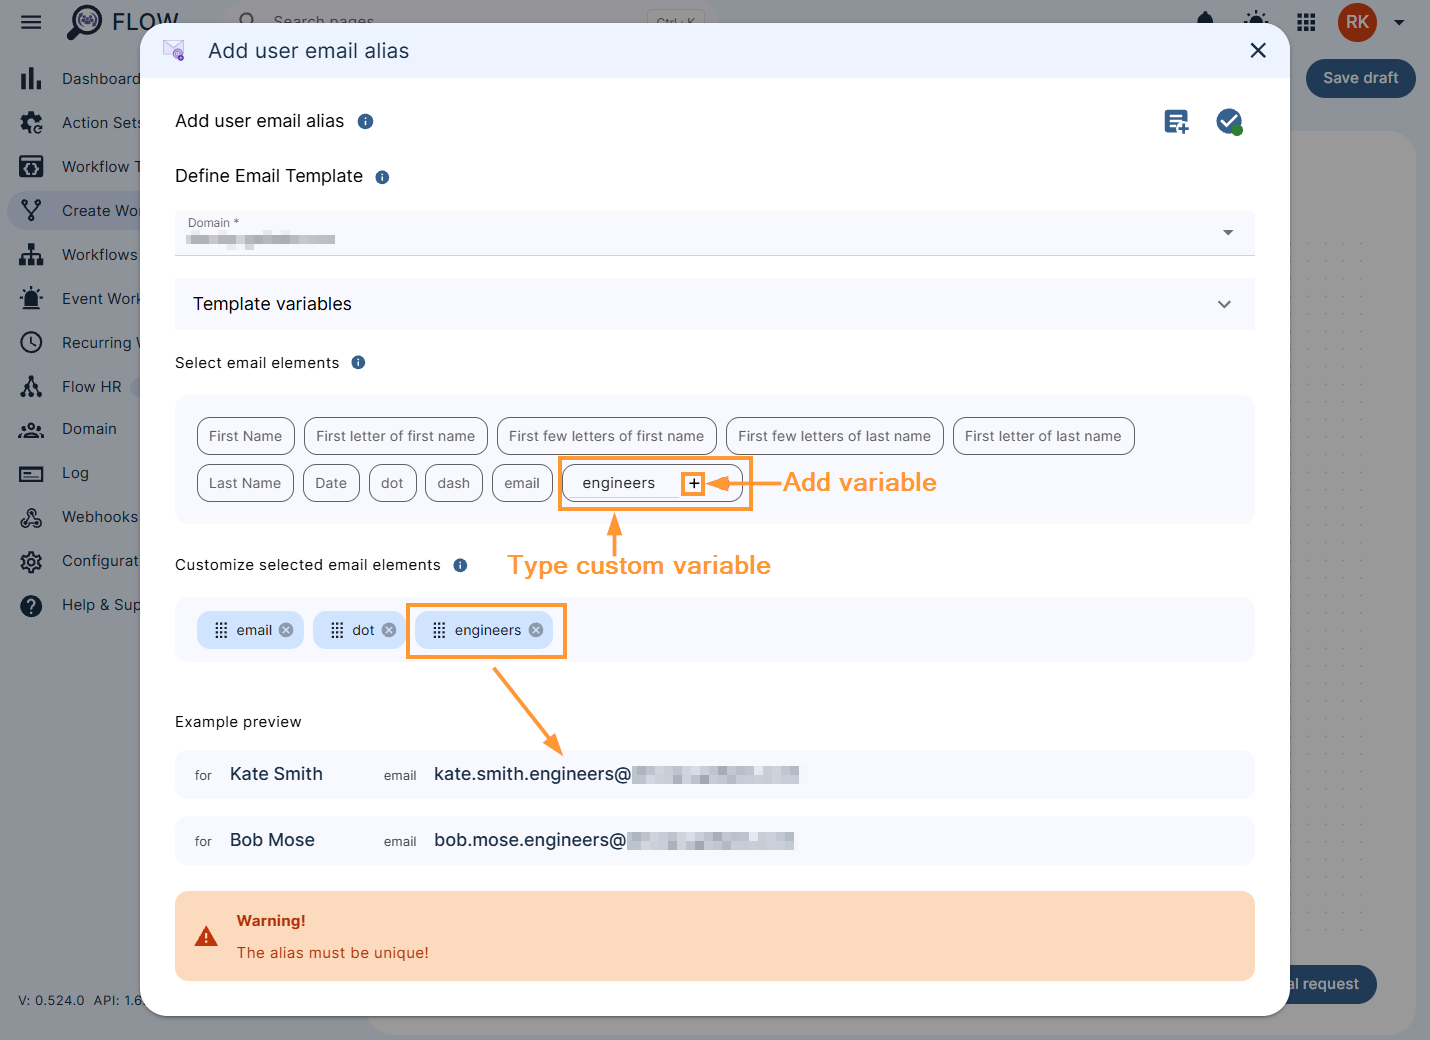The height and width of the screenshot is (1040, 1430).
Task: Click the kate.smith.engineers@ preview address
Action: 532,774
